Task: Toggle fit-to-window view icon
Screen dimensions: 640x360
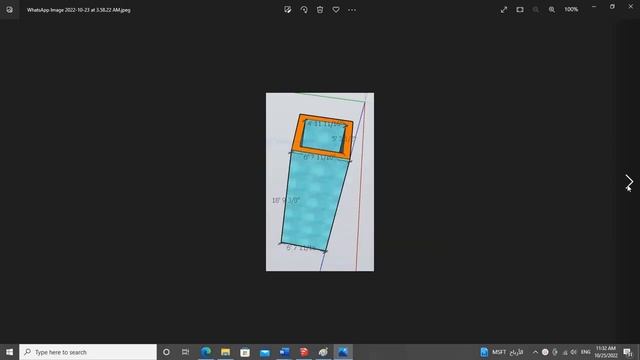Action: click(x=520, y=10)
